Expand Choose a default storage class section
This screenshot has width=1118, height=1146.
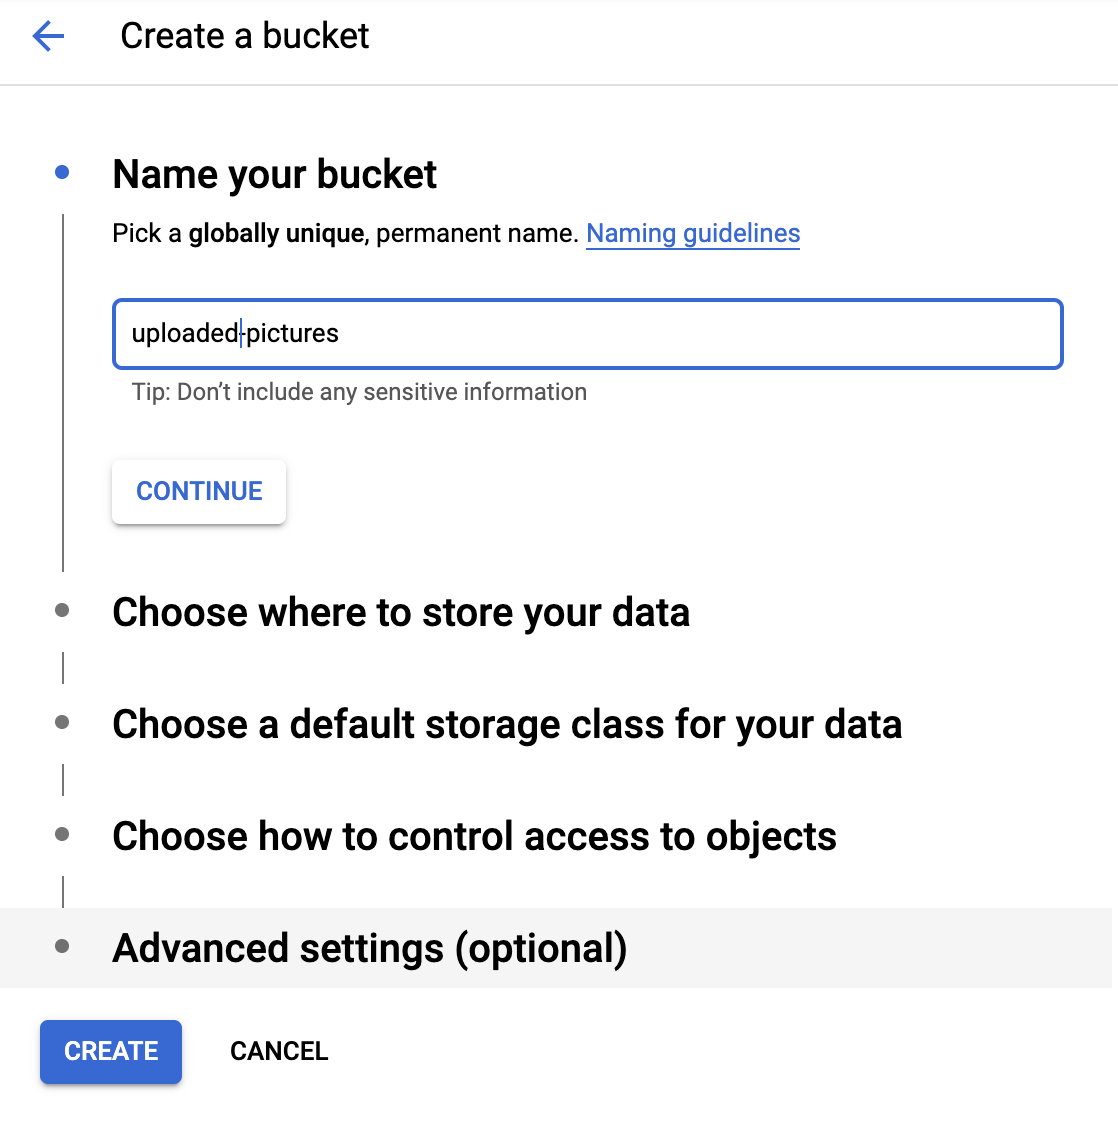pyautogui.click(x=507, y=724)
